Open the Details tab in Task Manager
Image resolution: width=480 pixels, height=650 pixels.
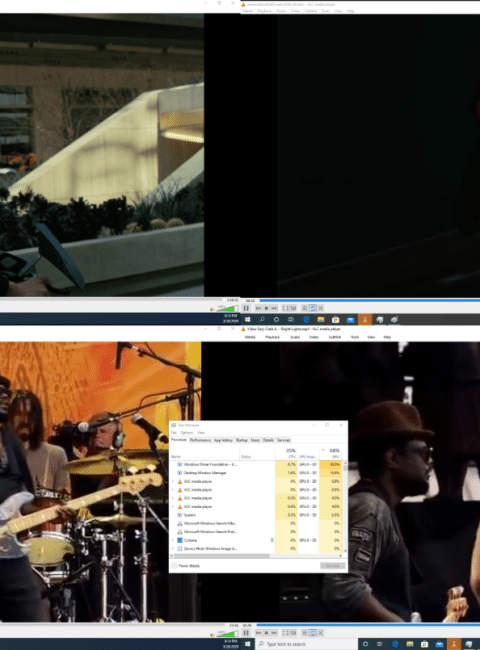(268, 440)
